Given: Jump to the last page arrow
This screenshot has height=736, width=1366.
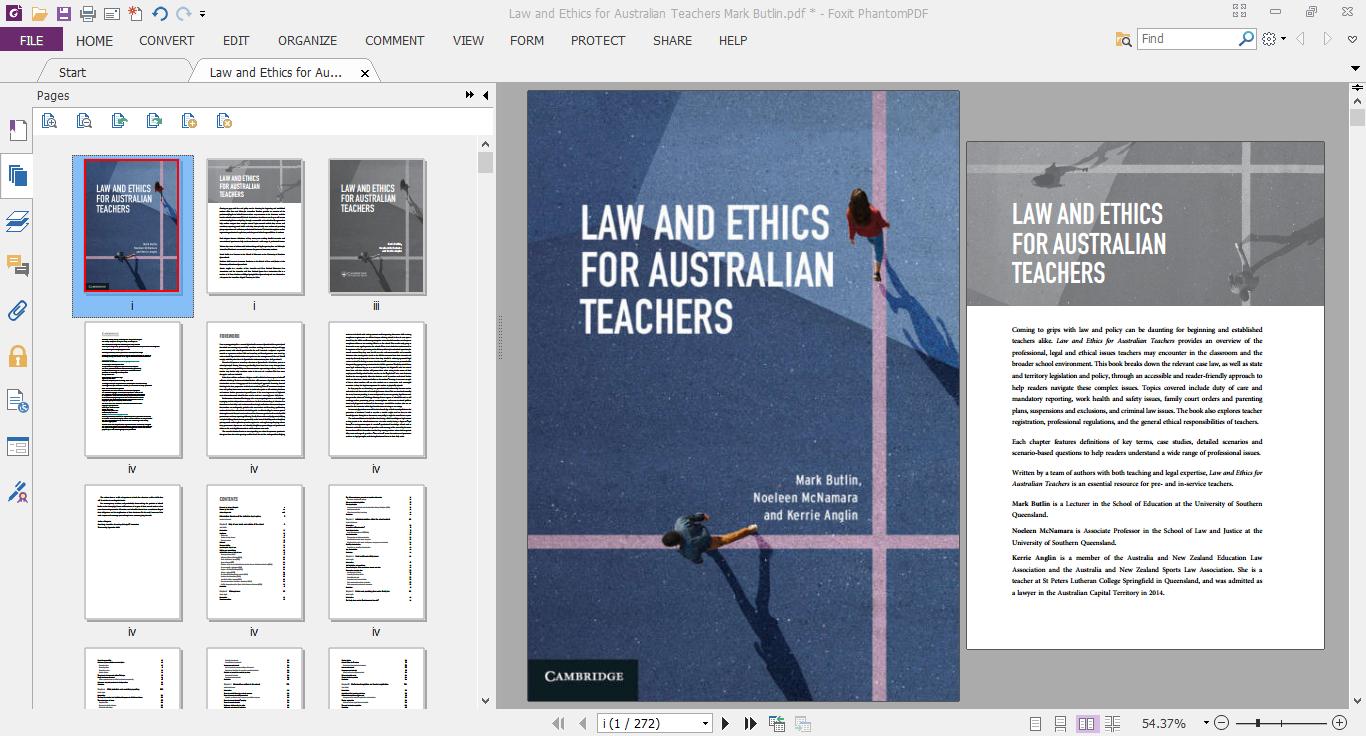Looking at the screenshot, I should (750, 723).
